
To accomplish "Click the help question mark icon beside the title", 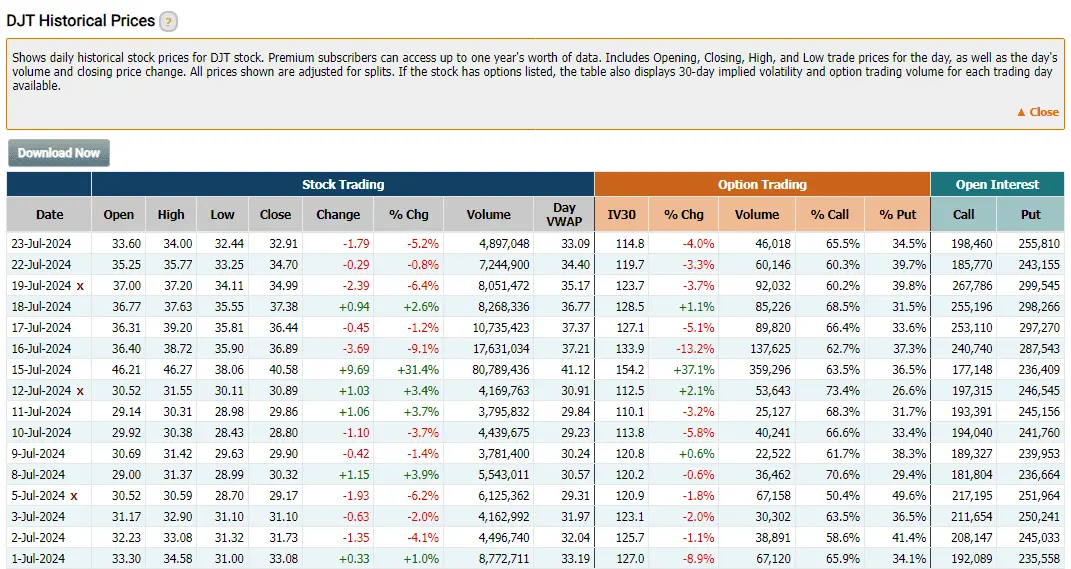I will [169, 21].
